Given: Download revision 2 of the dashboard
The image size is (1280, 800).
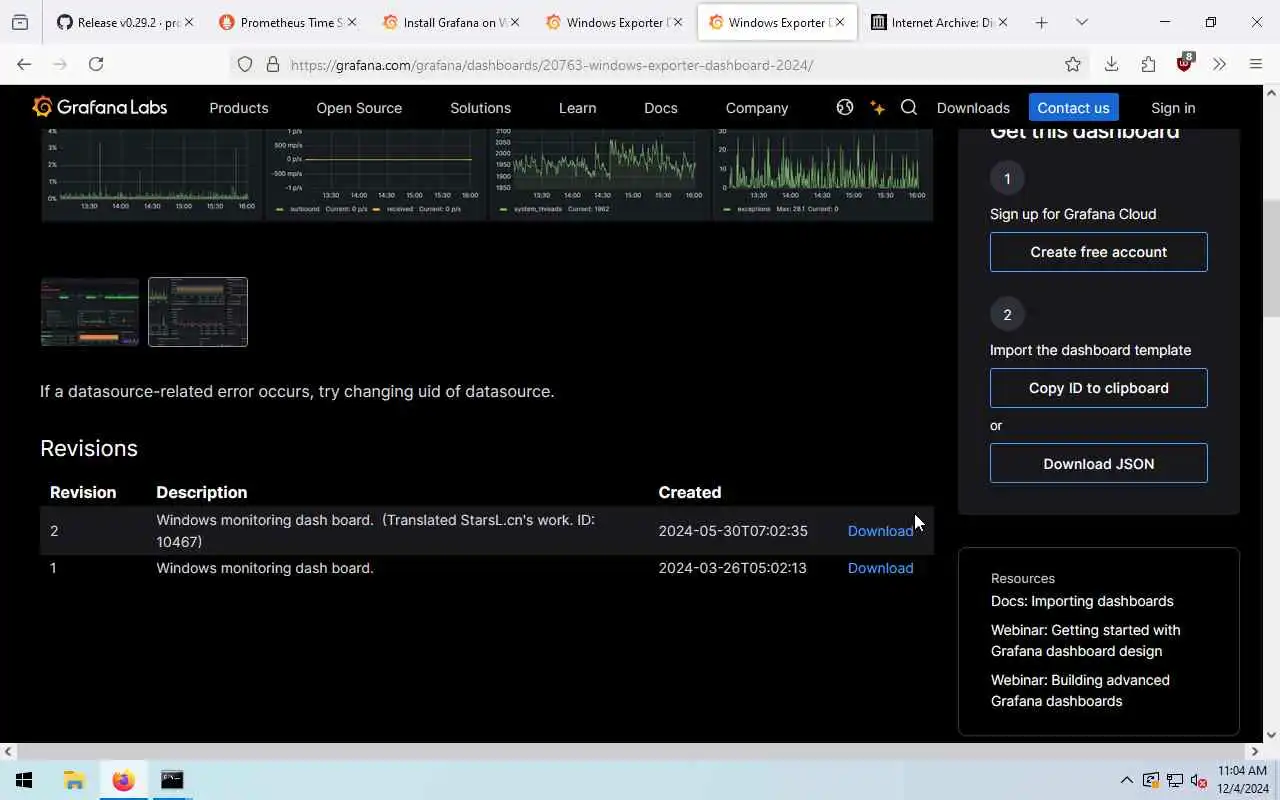Looking at the screenshot, I should point(880,531).
